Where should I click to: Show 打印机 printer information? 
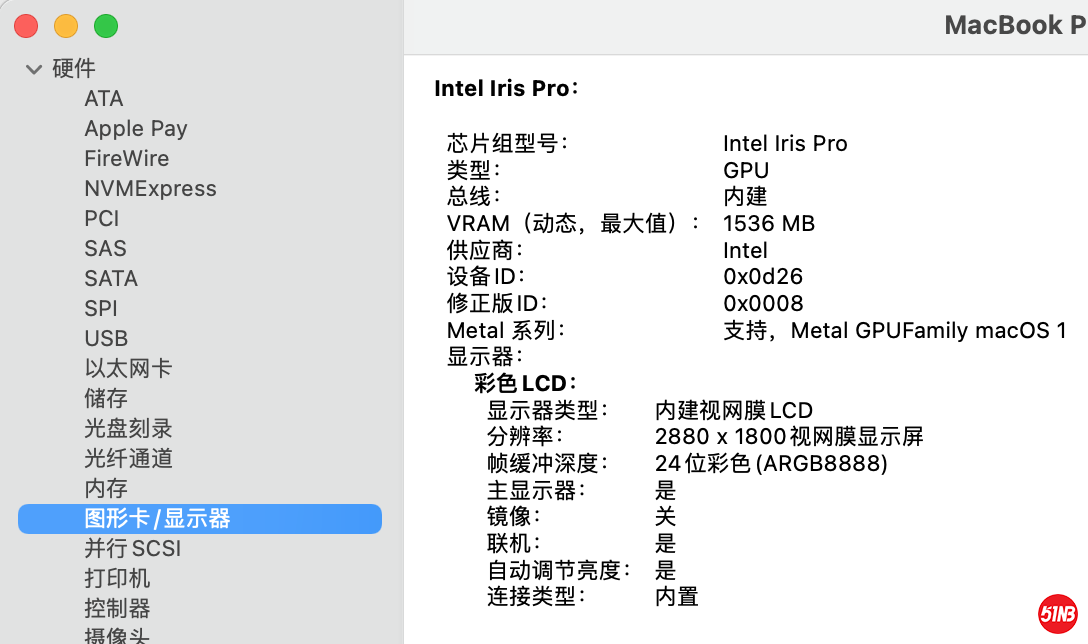[117, 579]
